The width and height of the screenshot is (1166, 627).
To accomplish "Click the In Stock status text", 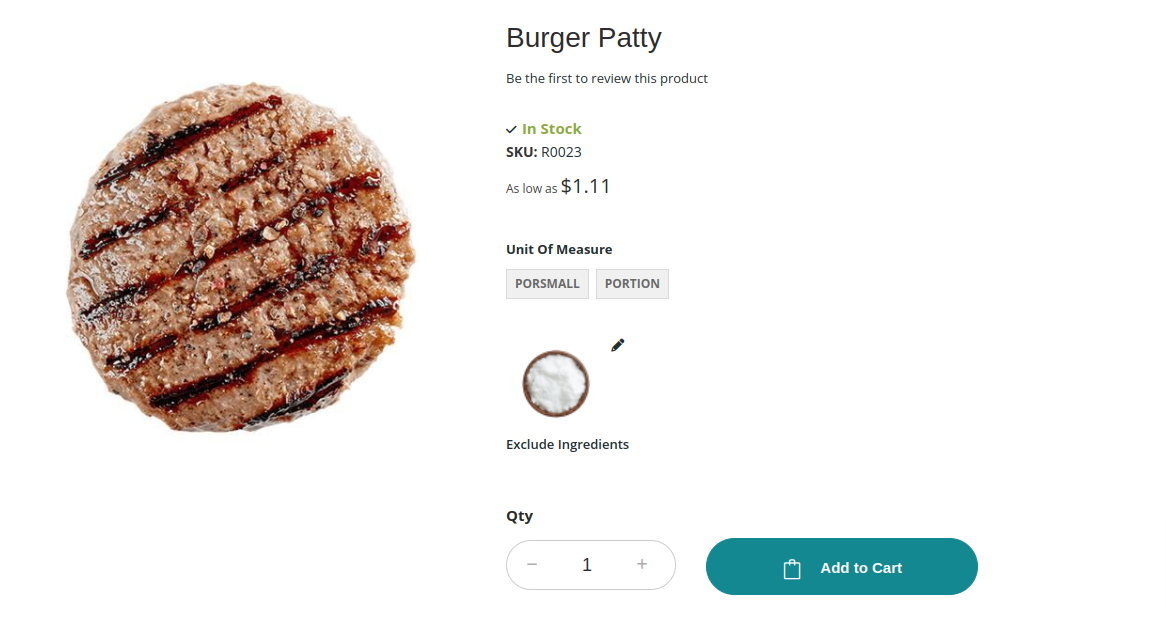I will 552,129.
